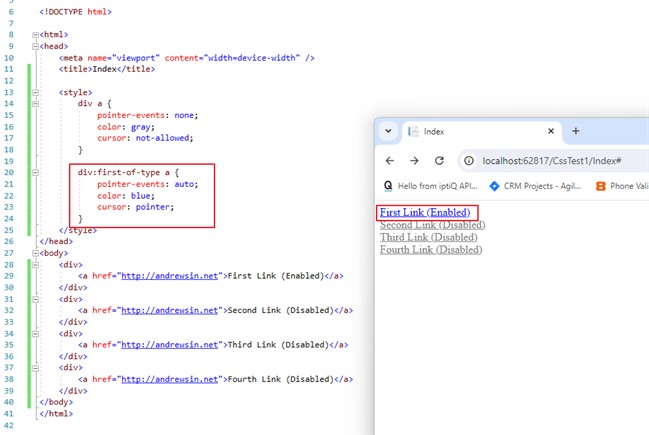Collapse the div:first-of-type CSS rule
This screenshot has width=649, height=435.
[x=36, y=173]
